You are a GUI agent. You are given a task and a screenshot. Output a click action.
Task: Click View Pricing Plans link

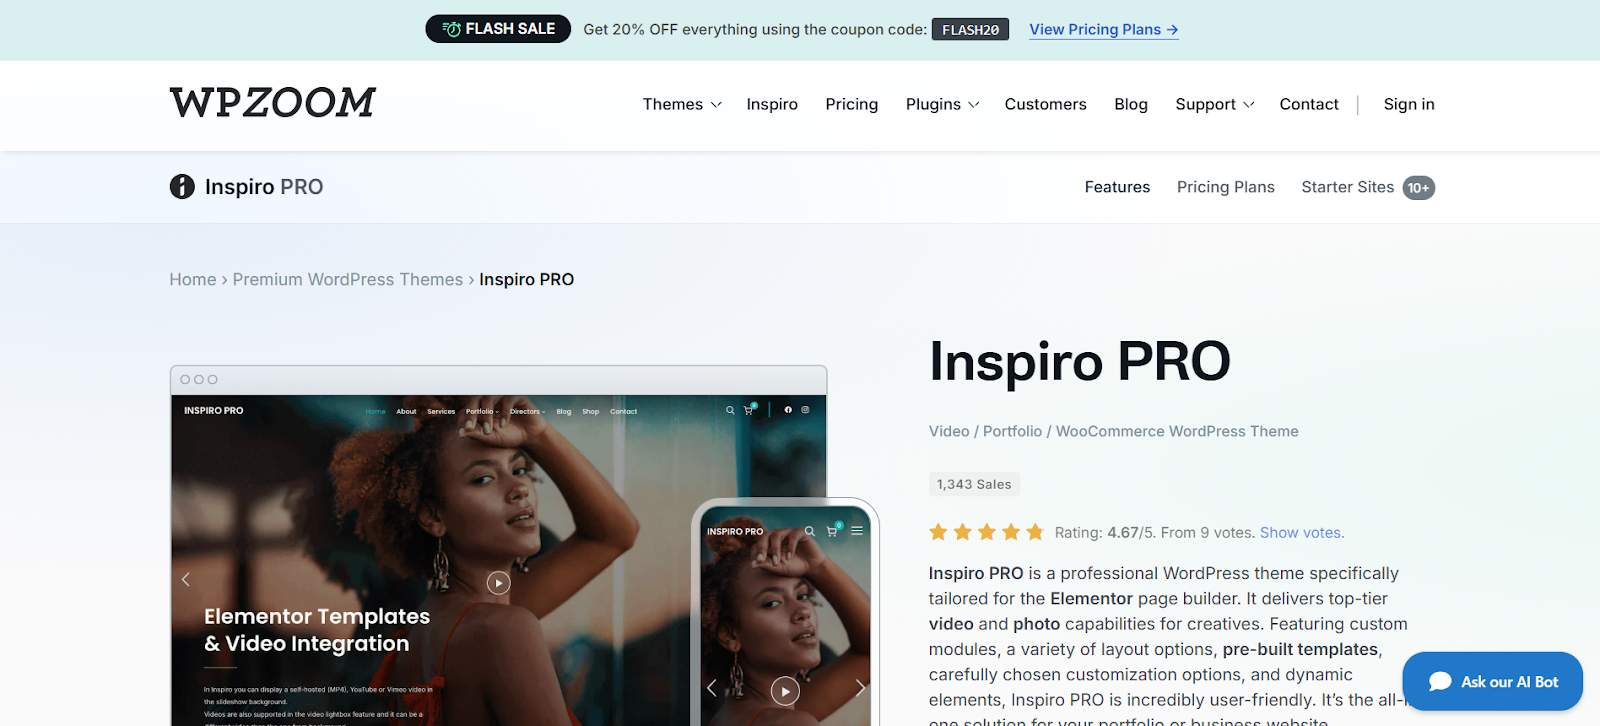[1104, 30]
